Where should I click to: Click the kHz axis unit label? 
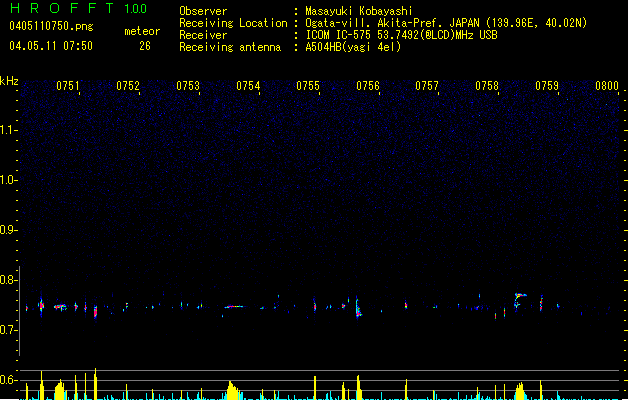[9, 81]
